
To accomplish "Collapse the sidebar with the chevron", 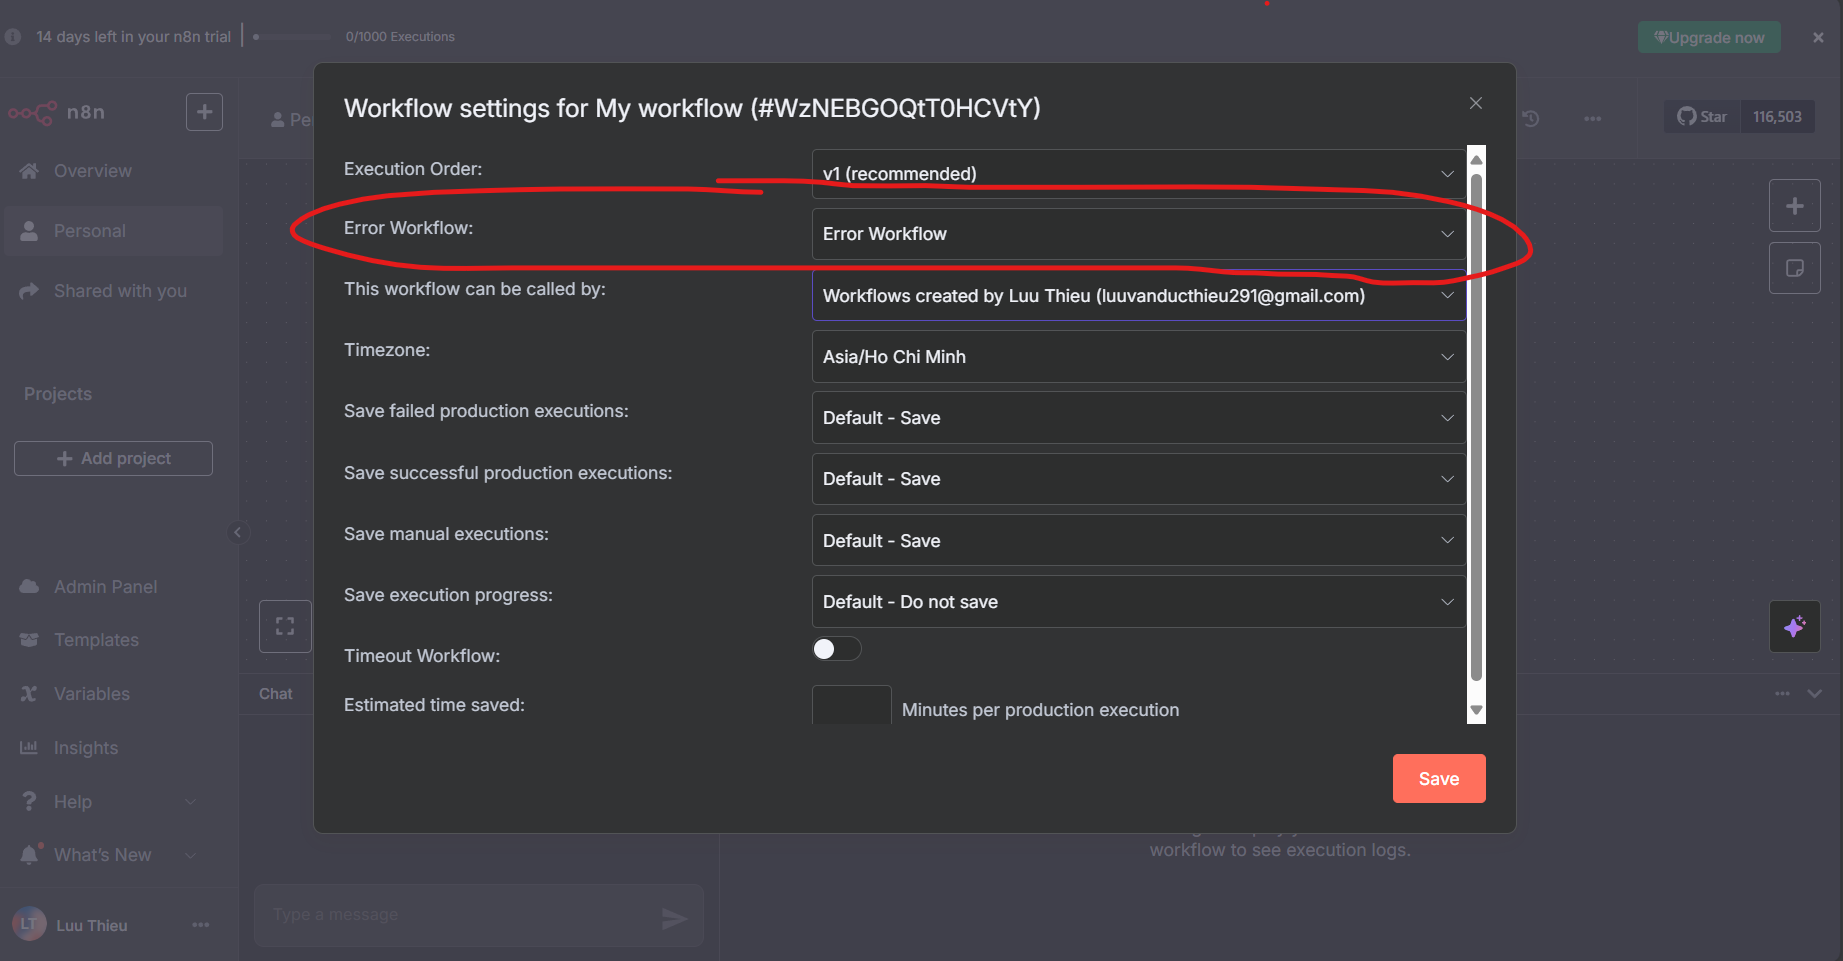I will click(237, 532).
